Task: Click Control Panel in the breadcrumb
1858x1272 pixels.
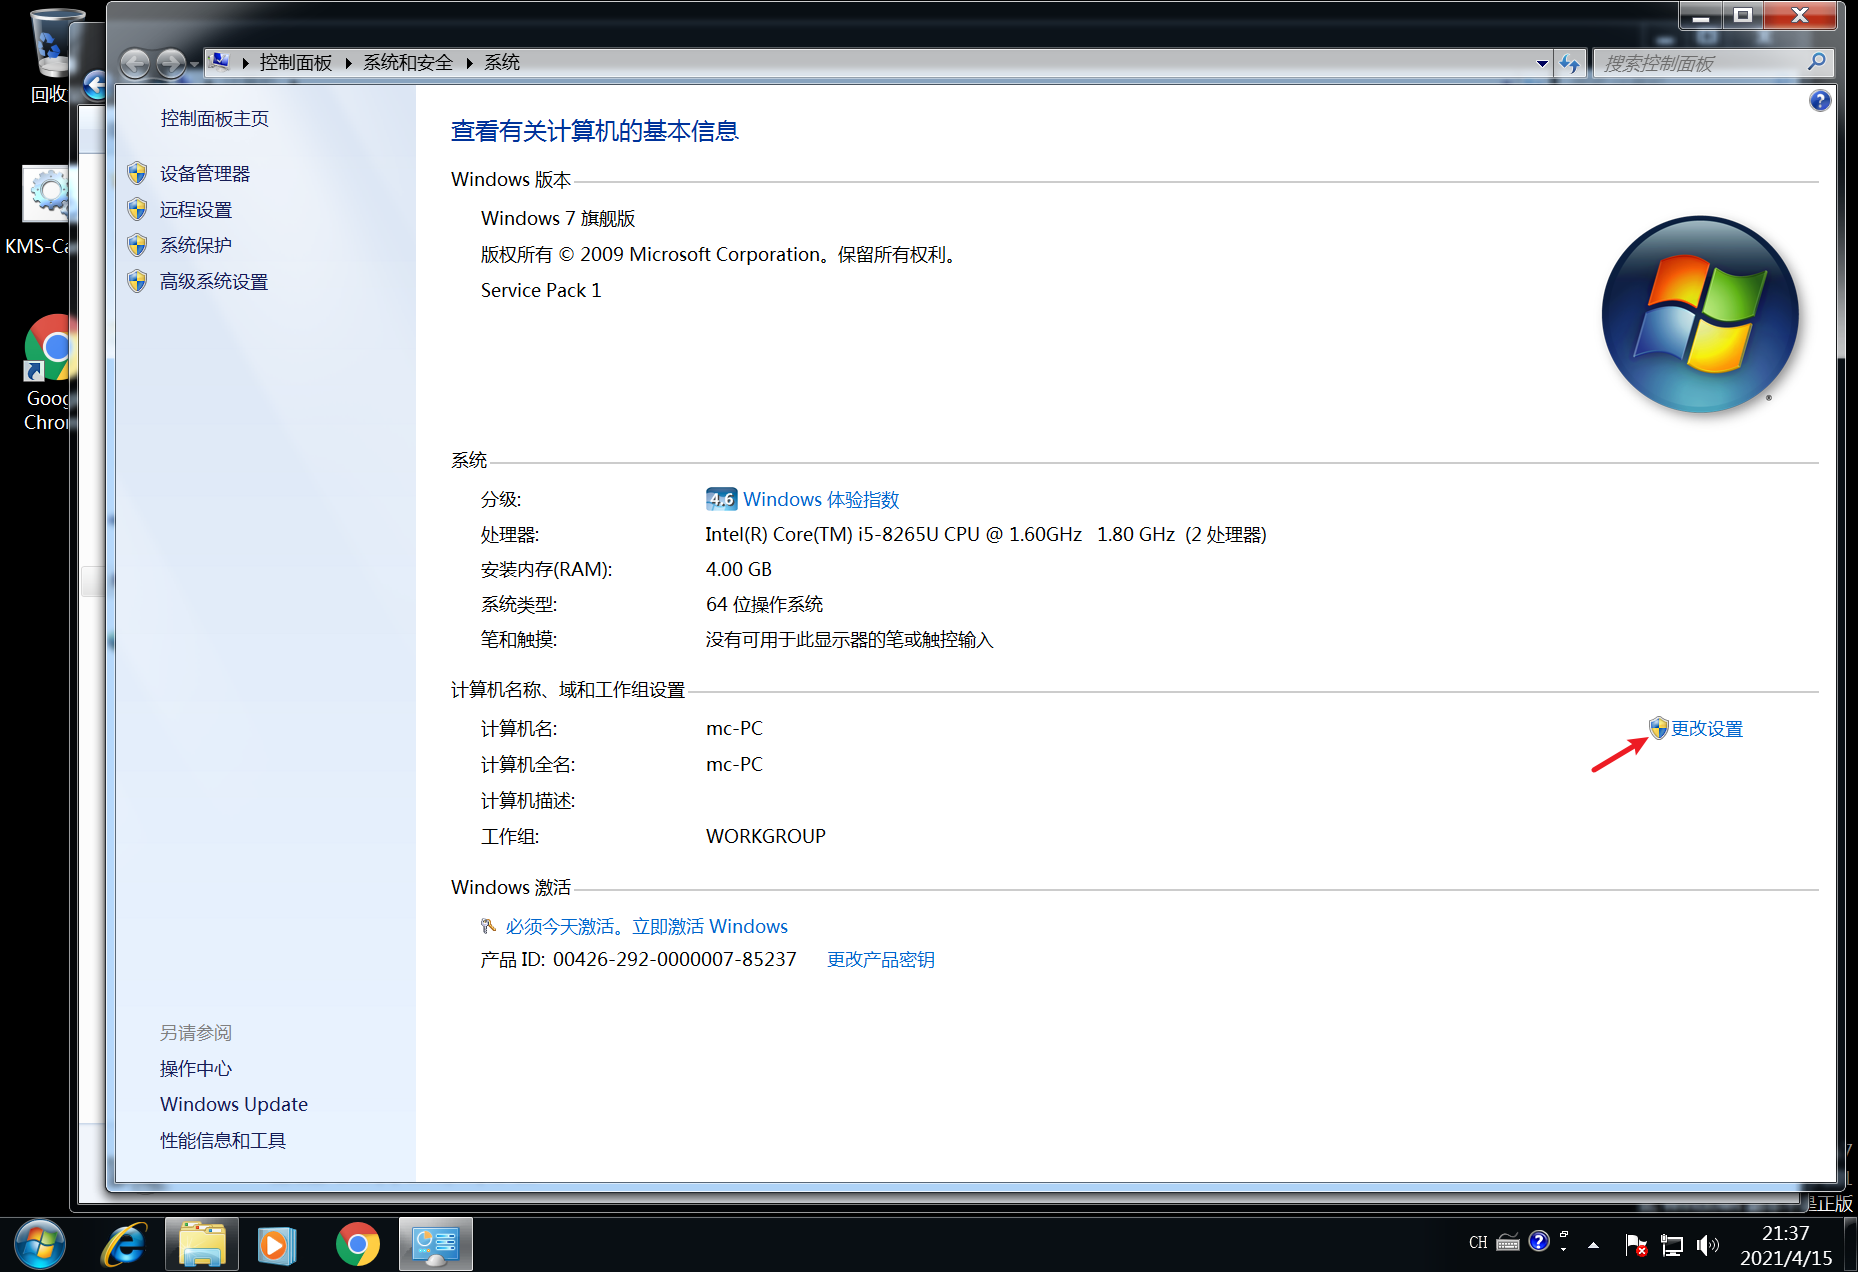Action: (x=296, y=62)
